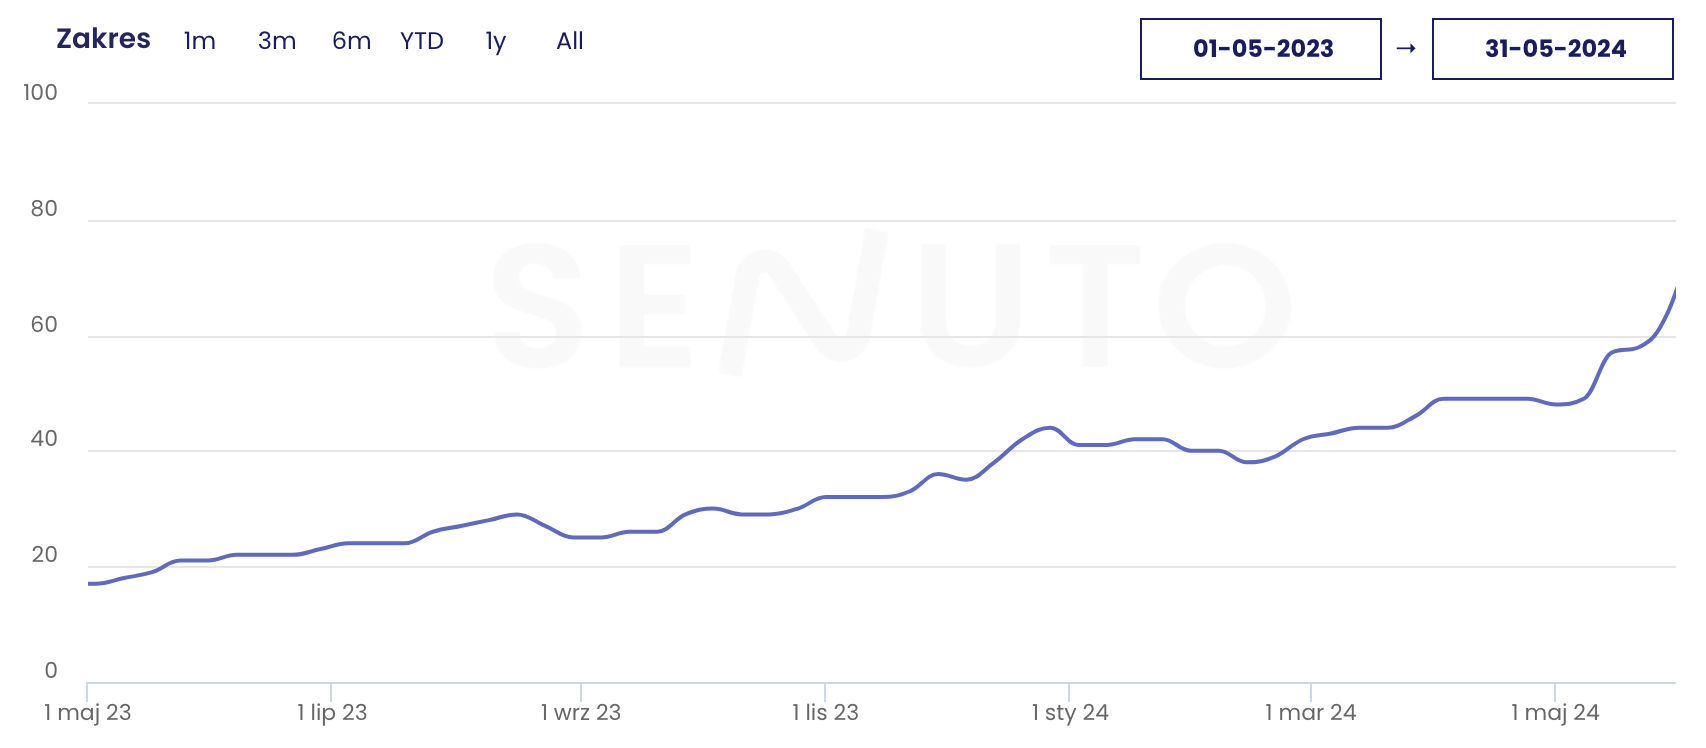Show All time range
The width and height of the screenshot is (1706, 748).
[570, 41]
